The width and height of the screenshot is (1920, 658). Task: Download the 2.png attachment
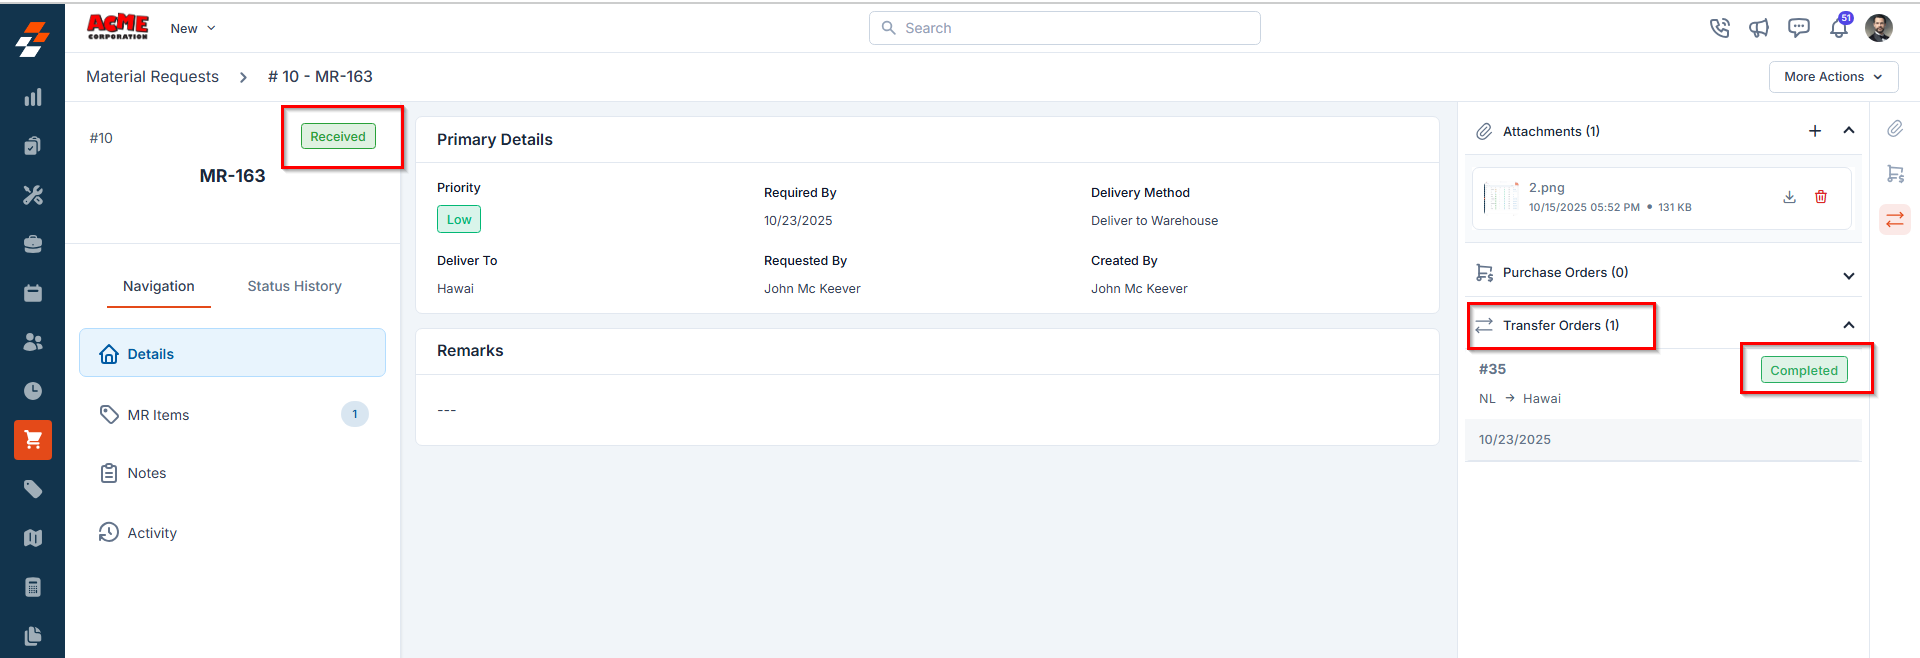1790,197
